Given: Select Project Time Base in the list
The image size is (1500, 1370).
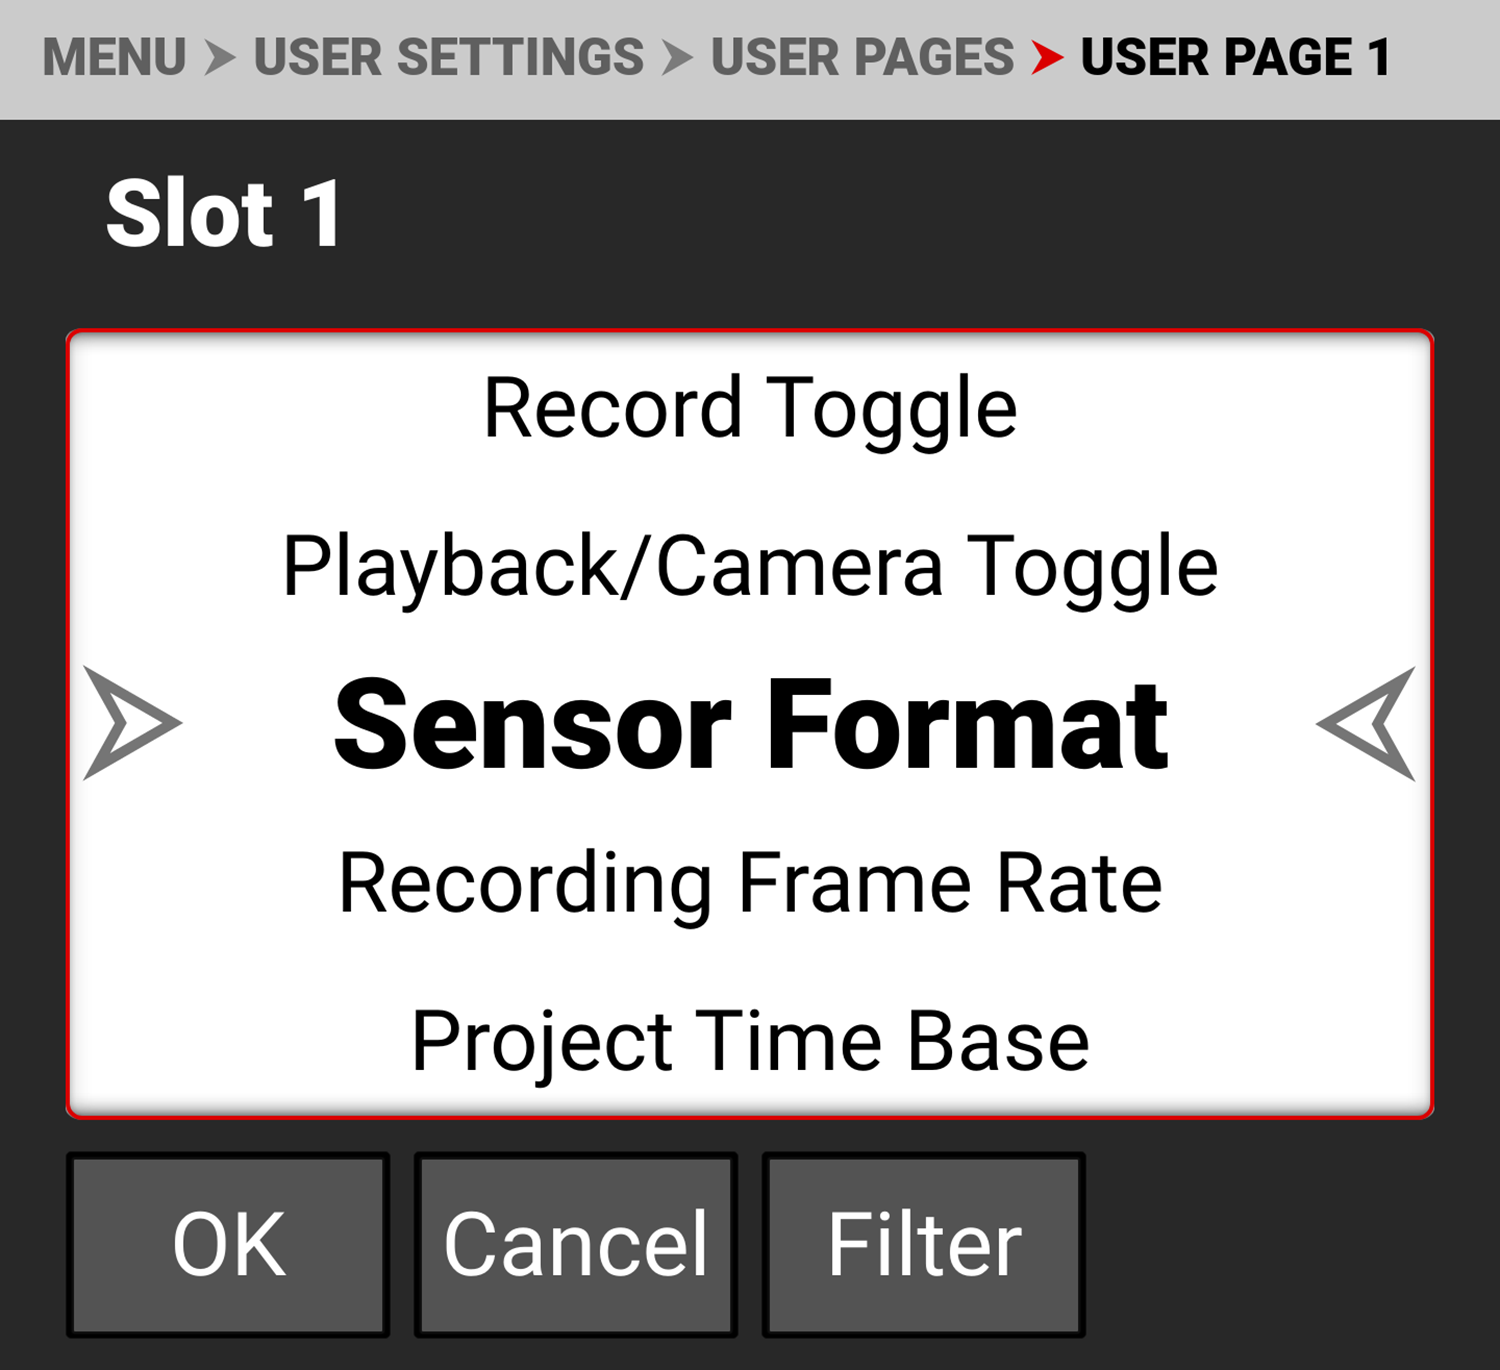Looking at the screenshot, I should (750, 1041).
